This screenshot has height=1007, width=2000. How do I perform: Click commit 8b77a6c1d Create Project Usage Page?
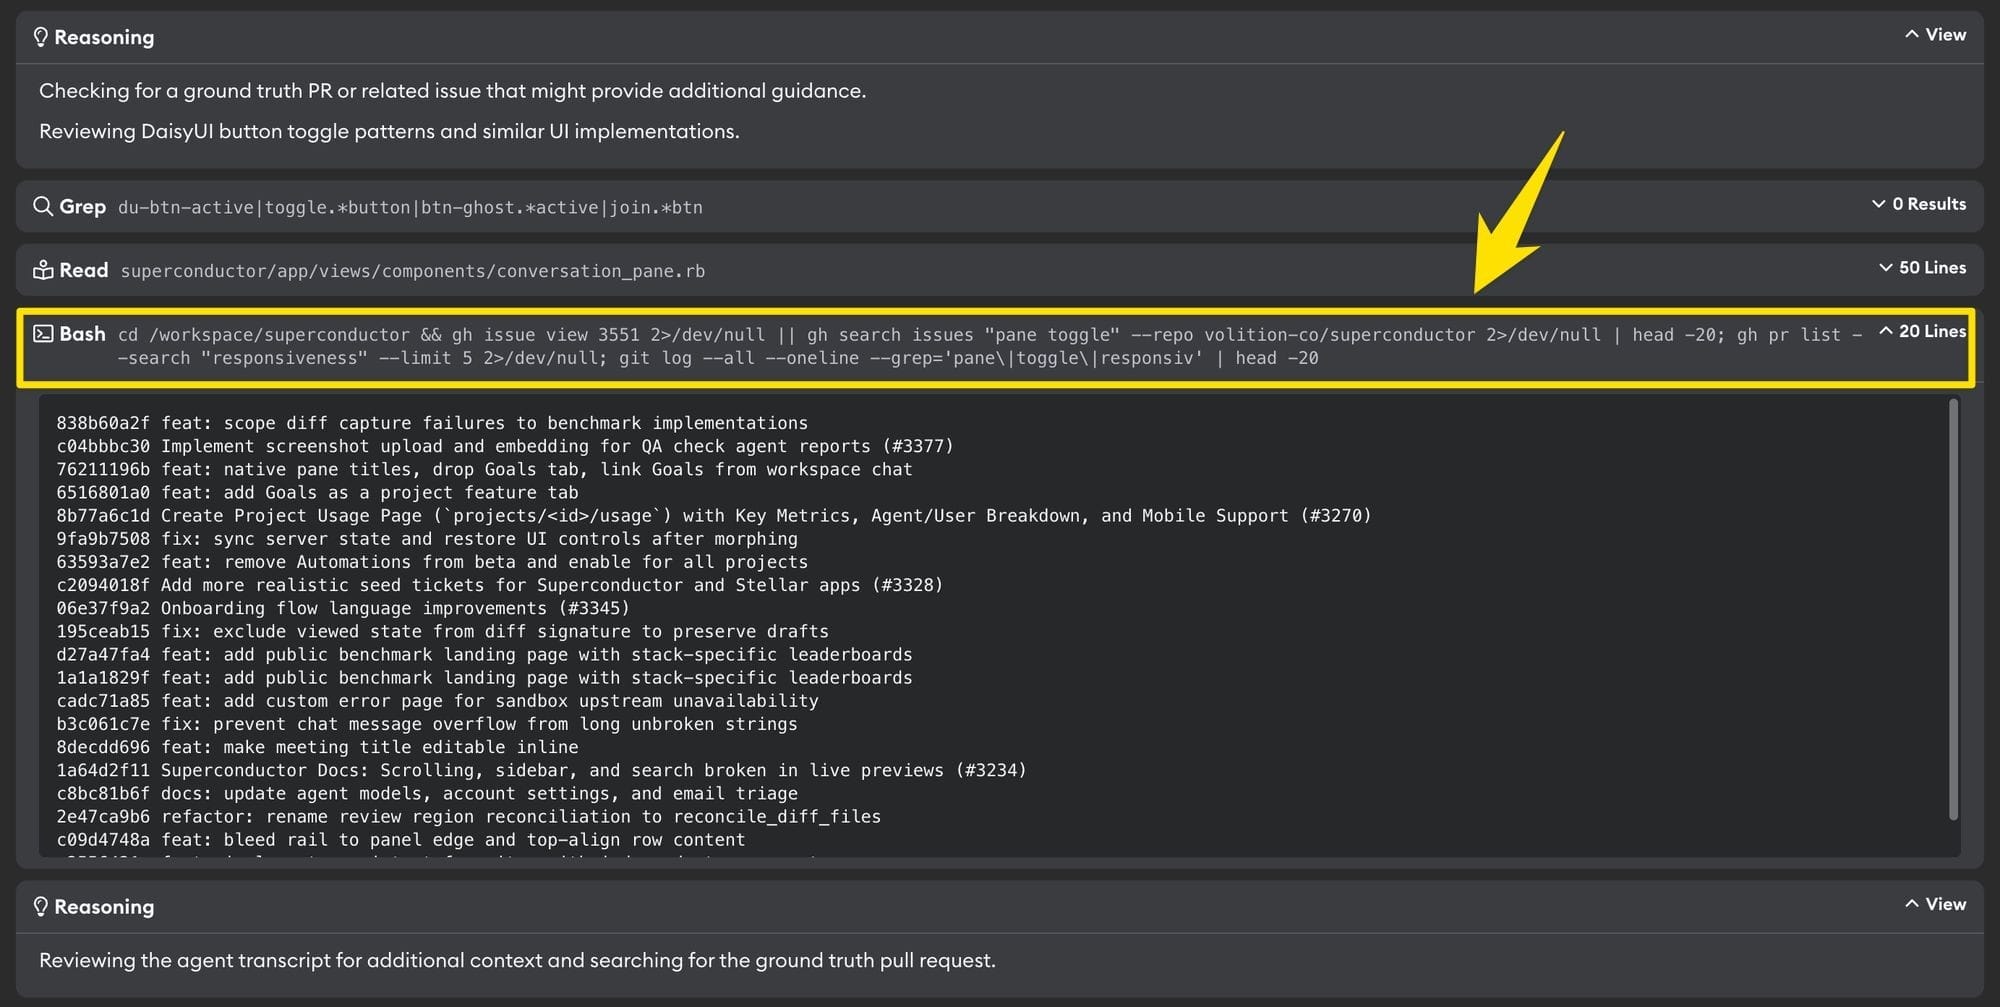pyautogui.click(x=714, y=515)
